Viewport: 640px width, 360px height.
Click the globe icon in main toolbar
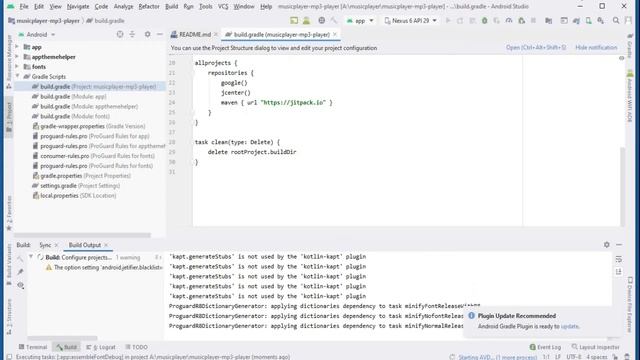(x=322, y=20)
